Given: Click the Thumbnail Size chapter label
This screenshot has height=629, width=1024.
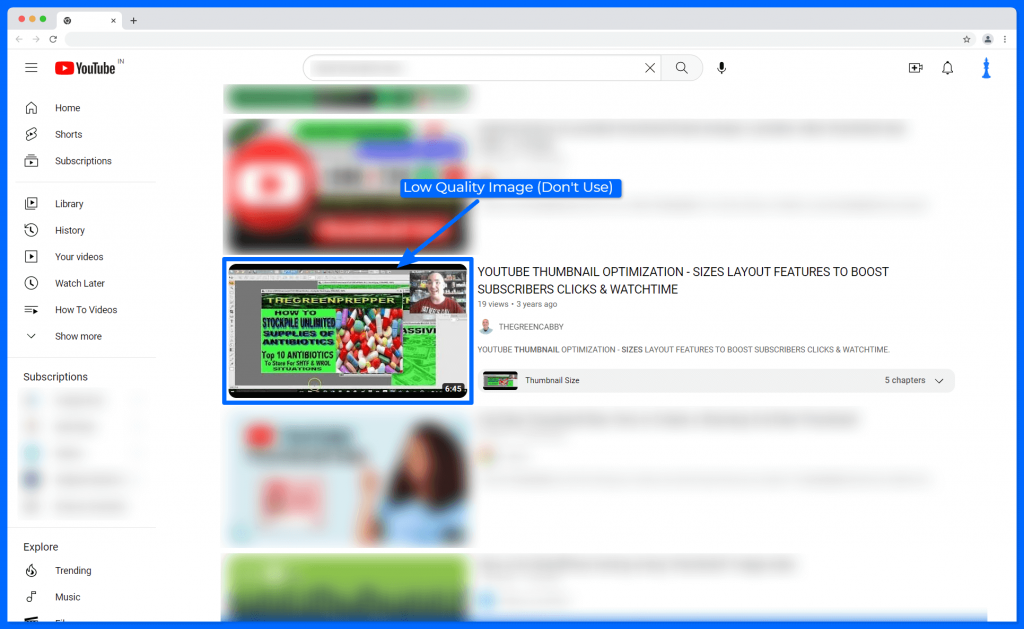Looking at the screenshot, I should [552, 380].
